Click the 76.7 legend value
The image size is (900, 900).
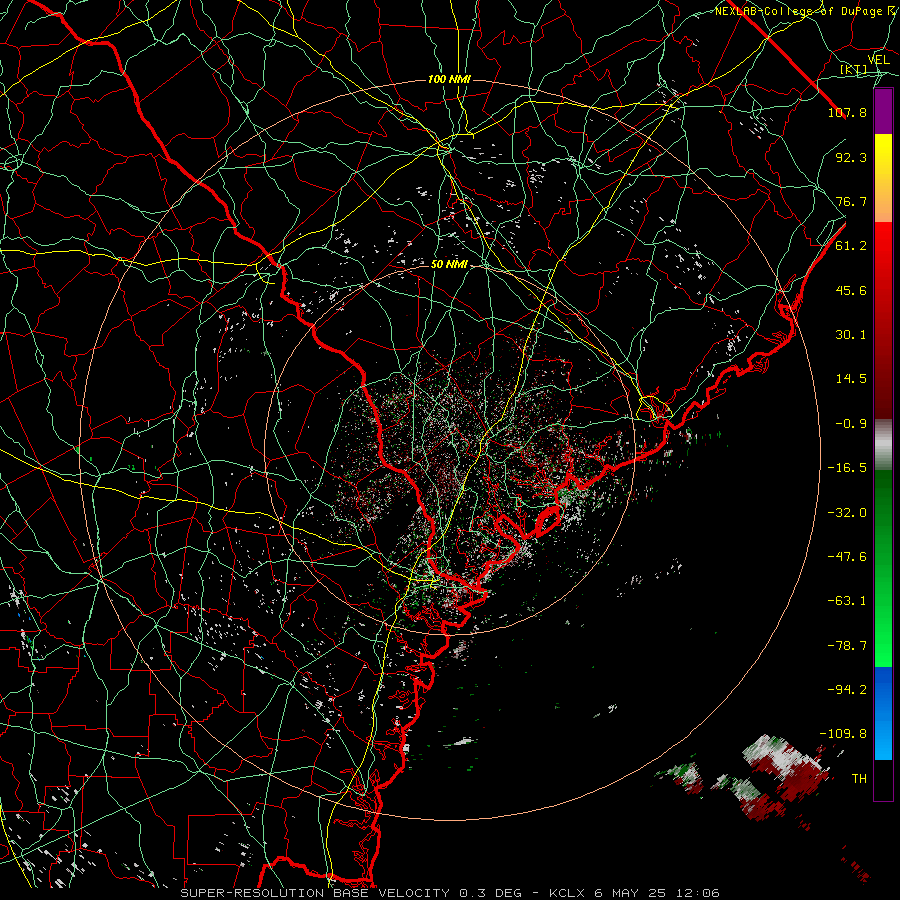(x=851, y=201)
